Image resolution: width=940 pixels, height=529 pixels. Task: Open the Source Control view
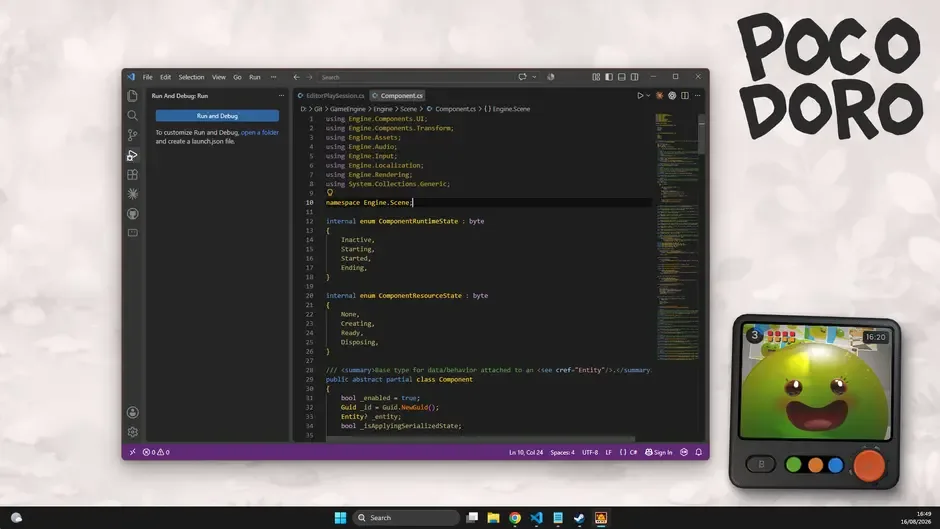pos(132,135)
